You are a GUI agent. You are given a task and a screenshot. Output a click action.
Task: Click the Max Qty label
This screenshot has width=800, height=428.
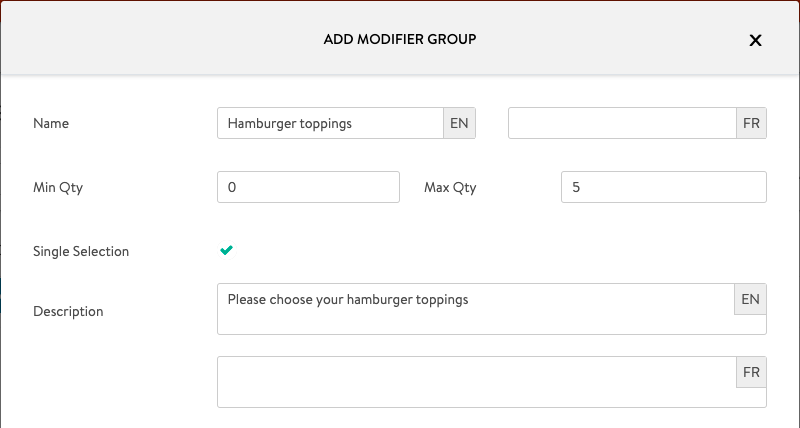point(450,187)
